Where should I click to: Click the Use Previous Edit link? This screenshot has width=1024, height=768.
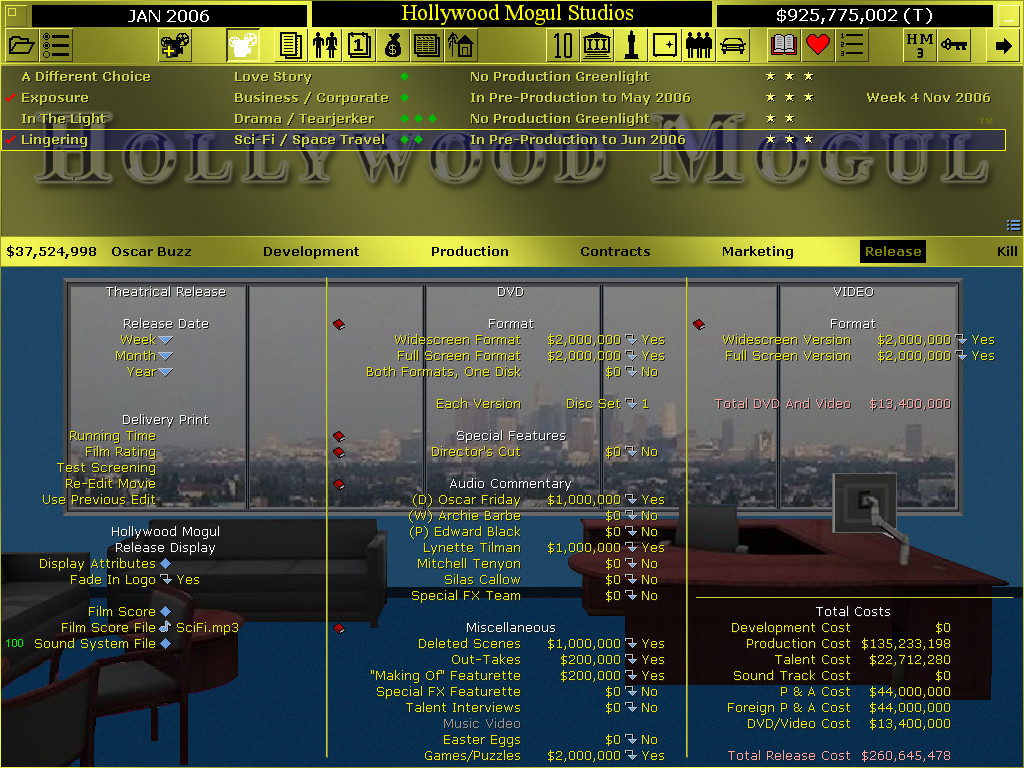click(x=99, y=500)
